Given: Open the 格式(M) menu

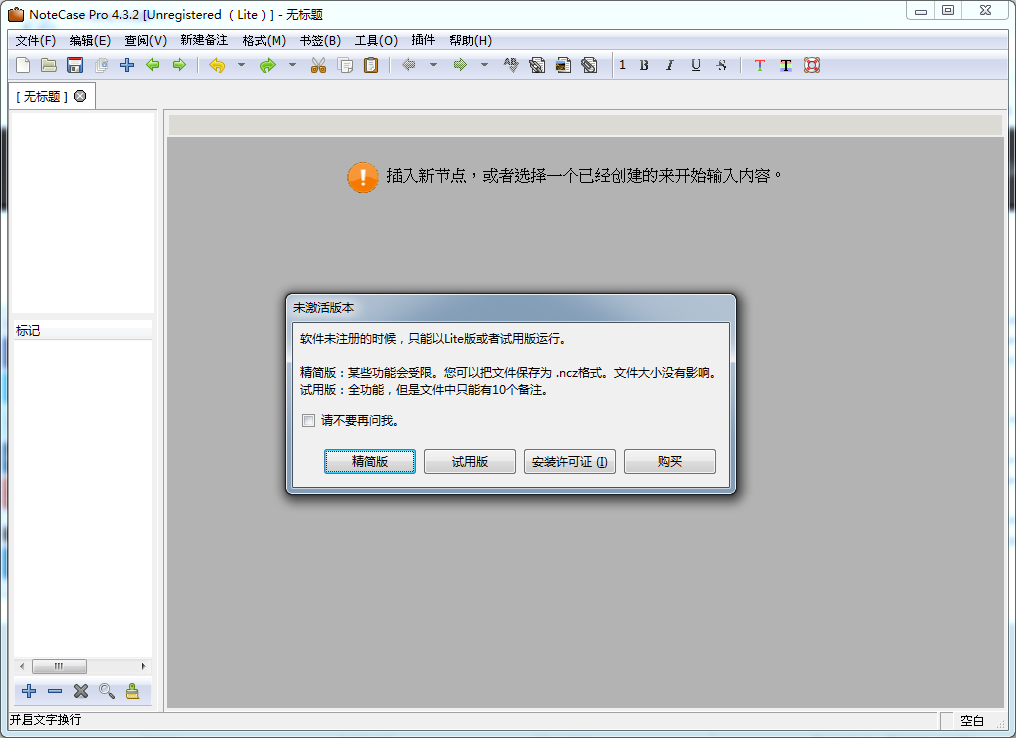Looking at the screenshot, I should tap(264, 41).
